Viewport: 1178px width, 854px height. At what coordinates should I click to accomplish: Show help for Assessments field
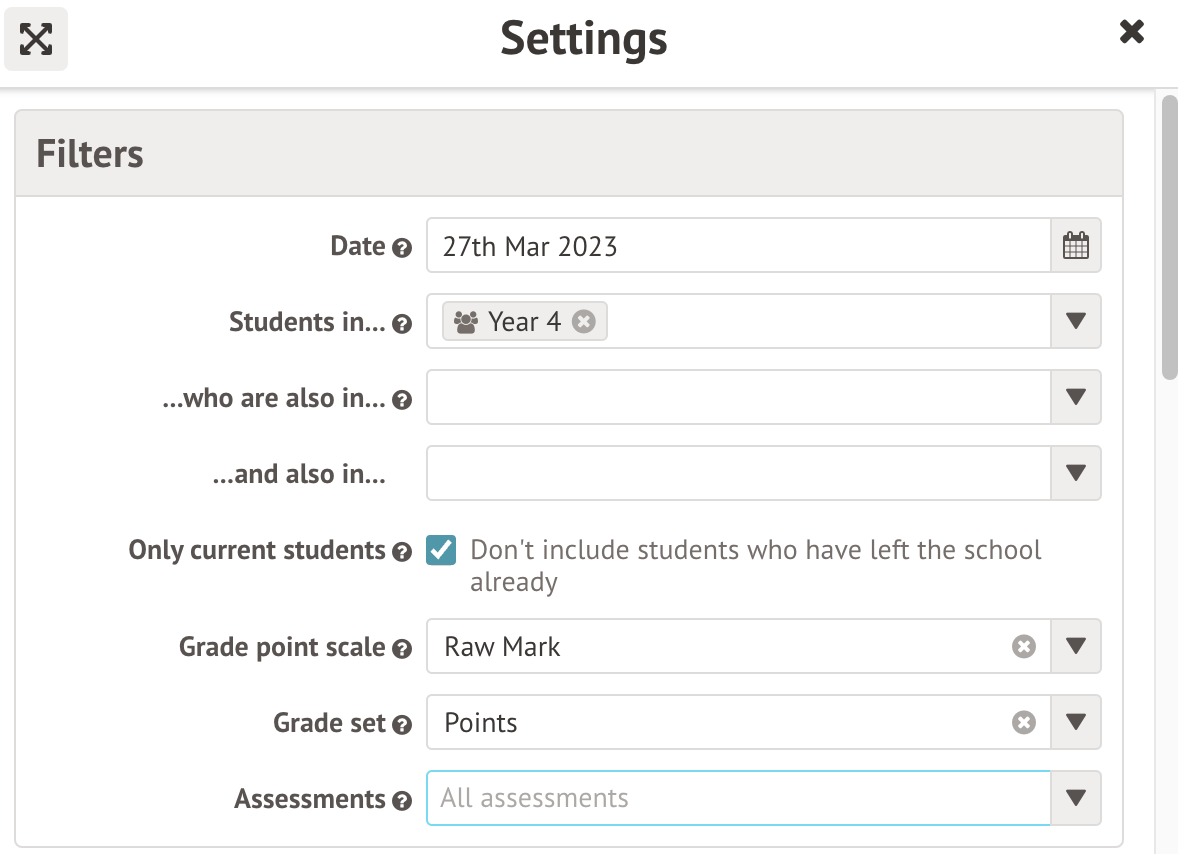pos(402,801)
